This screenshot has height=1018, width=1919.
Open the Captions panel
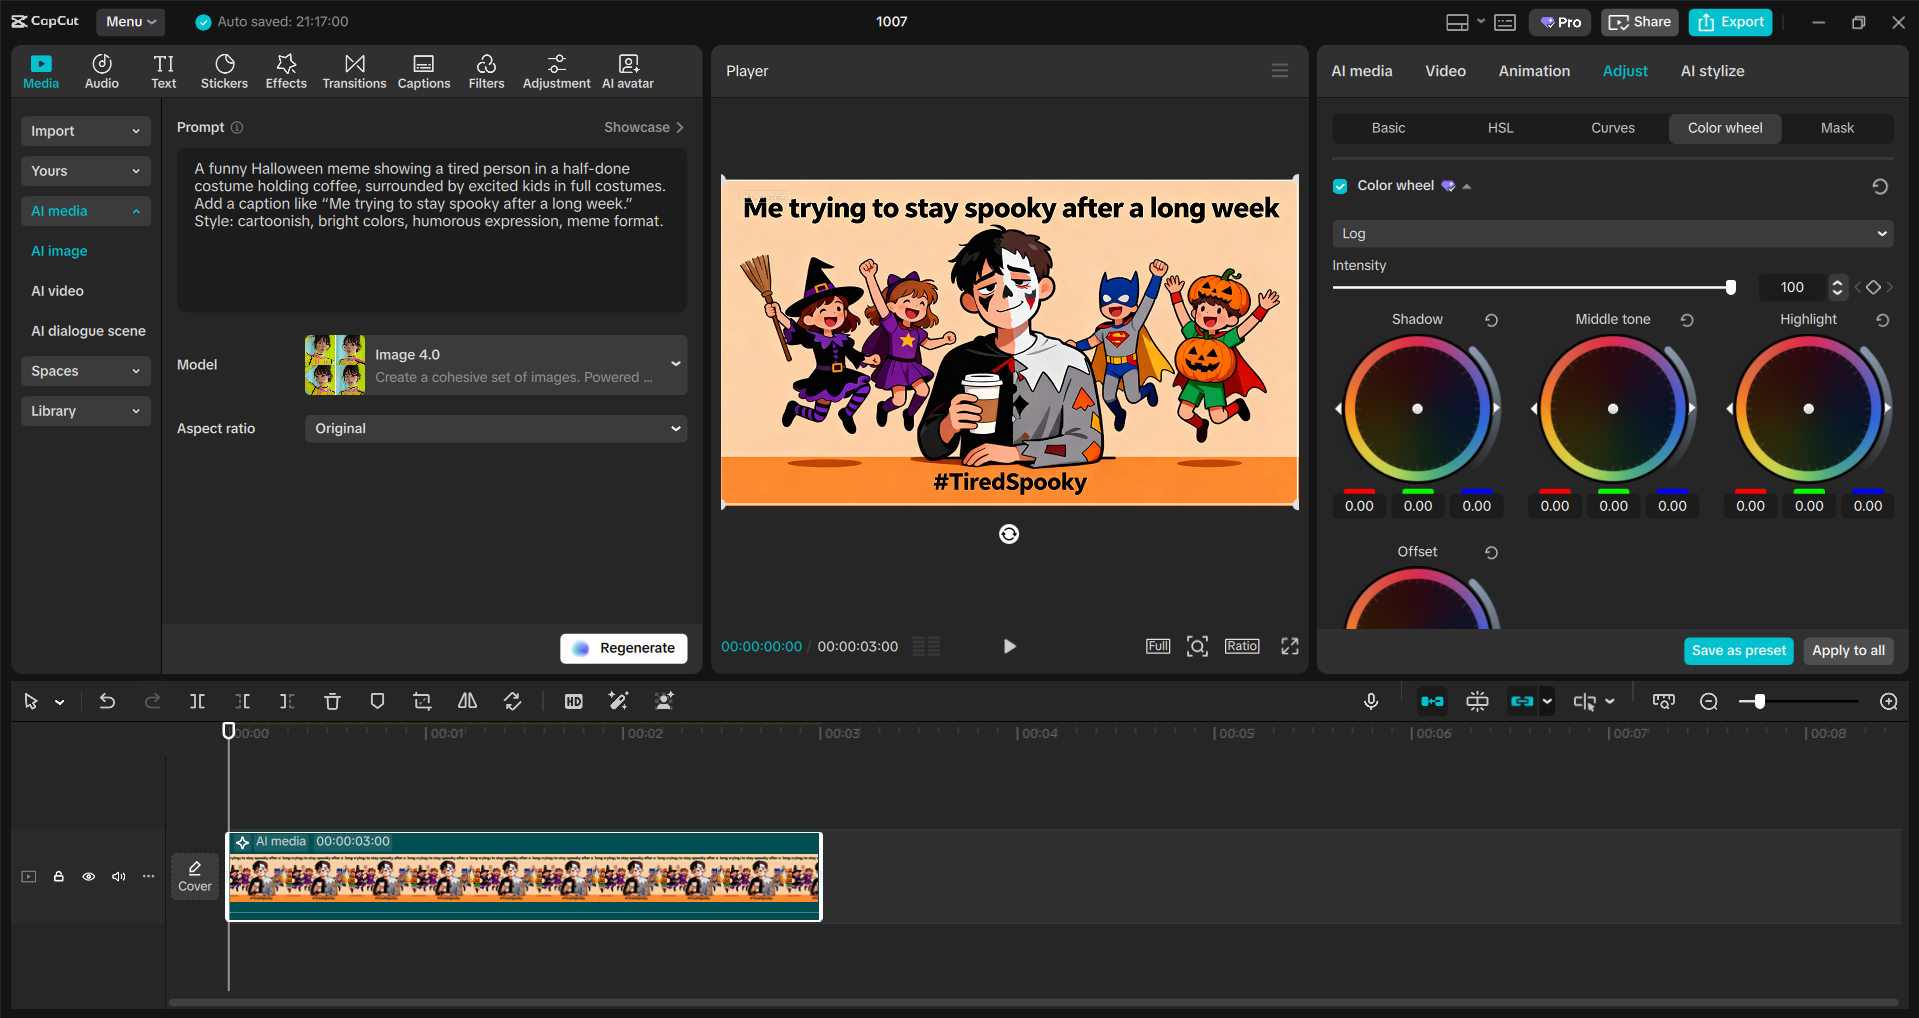click(423, 70)
